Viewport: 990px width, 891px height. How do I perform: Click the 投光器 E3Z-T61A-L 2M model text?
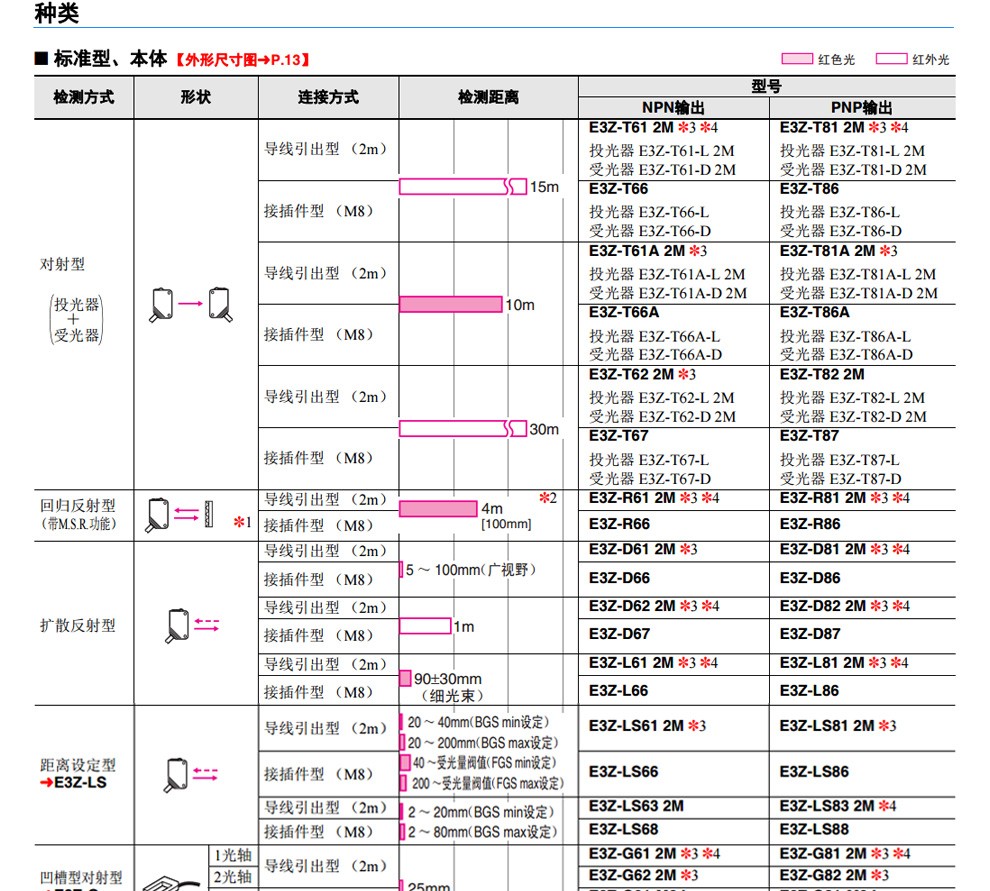coord(667,274)
